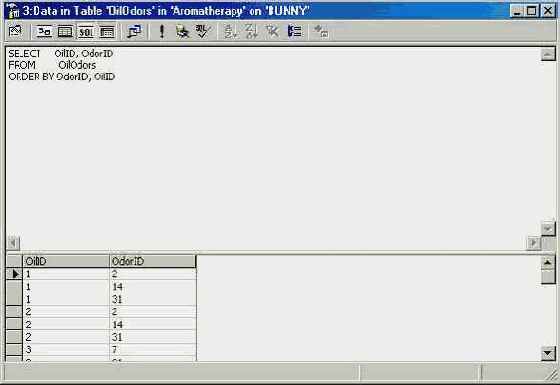Run the query with the exclamation icon
Viewport: 560px width, 385px height.
[162, 31]
